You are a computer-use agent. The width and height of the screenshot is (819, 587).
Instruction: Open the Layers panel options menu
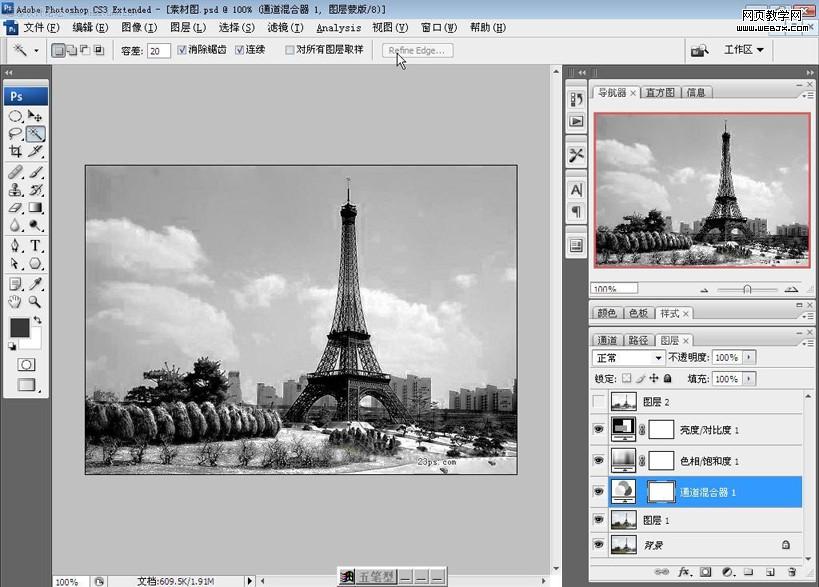[807, 343]
